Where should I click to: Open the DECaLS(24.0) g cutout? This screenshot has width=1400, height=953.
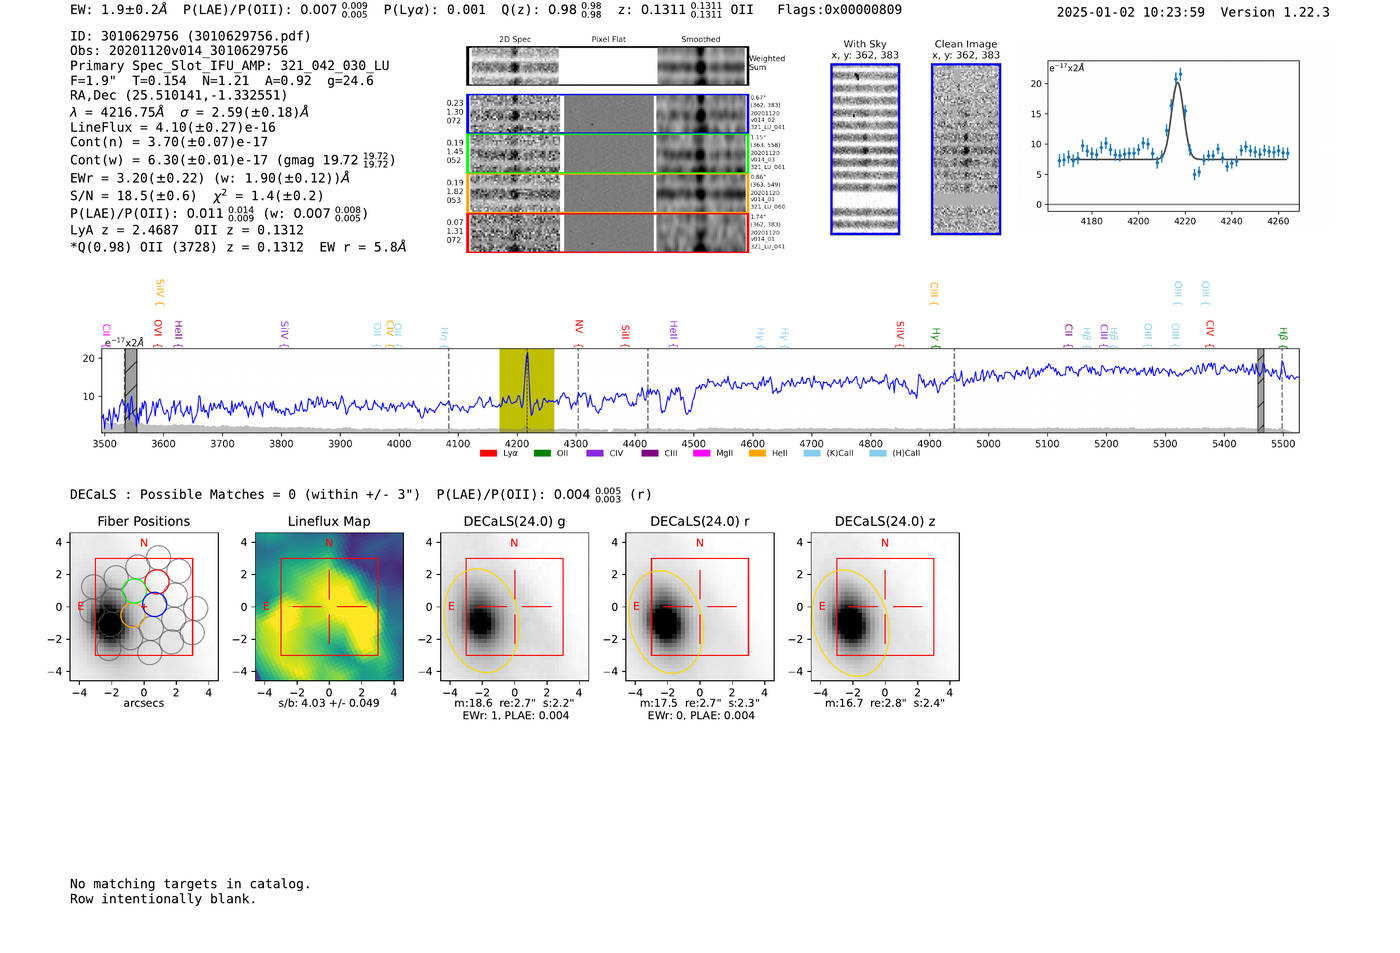514,606
